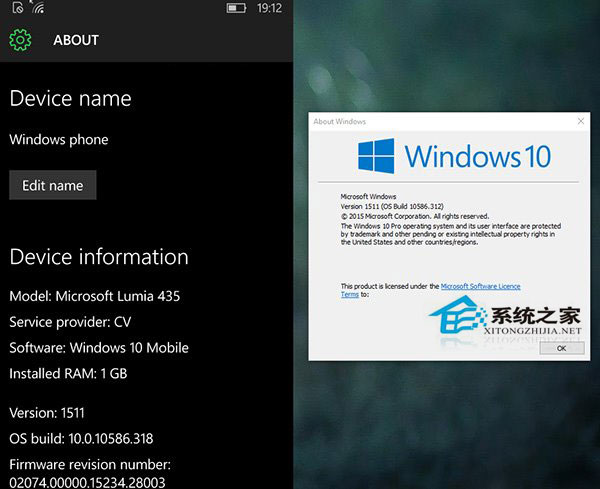The image size is (600, 489).
Task: Select firmware value 02074.00000.15234.28003
Action: click(x=87, y=482)
